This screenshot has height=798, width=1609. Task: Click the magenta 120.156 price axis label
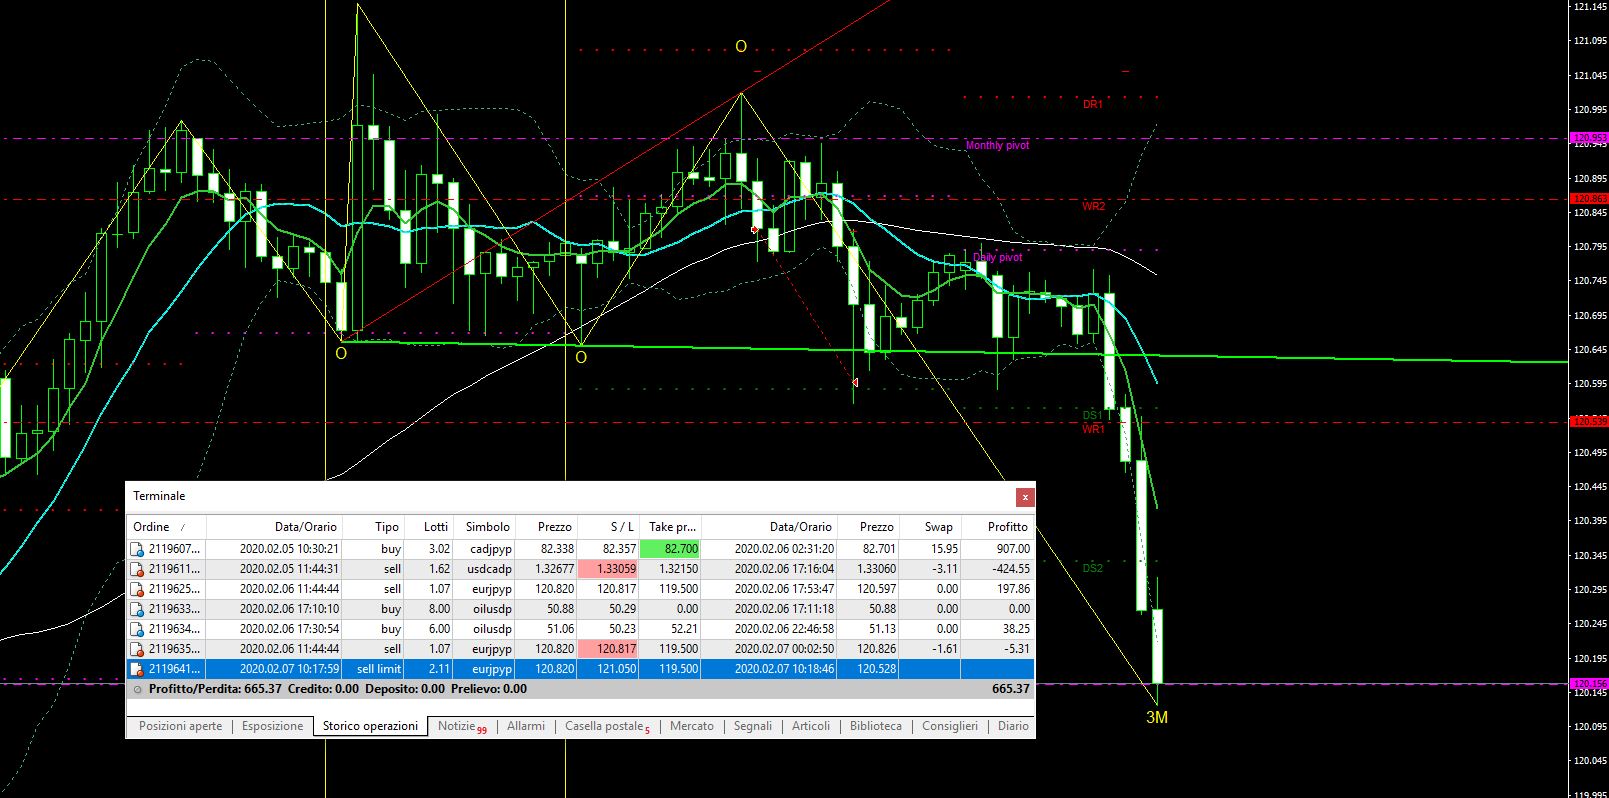(1589, 684)
